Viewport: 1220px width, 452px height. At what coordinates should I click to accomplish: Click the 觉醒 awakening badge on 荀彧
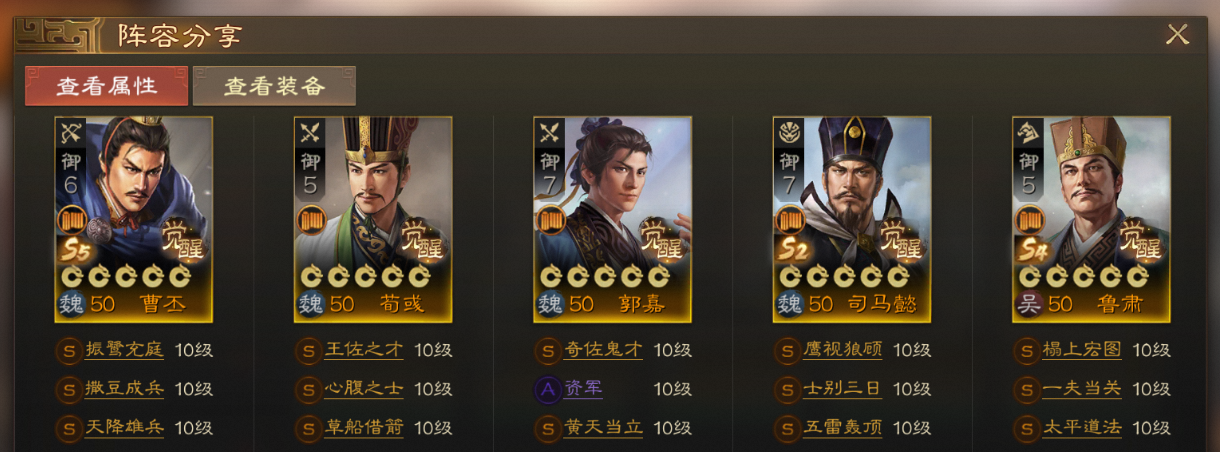click(x=422, y=239)
